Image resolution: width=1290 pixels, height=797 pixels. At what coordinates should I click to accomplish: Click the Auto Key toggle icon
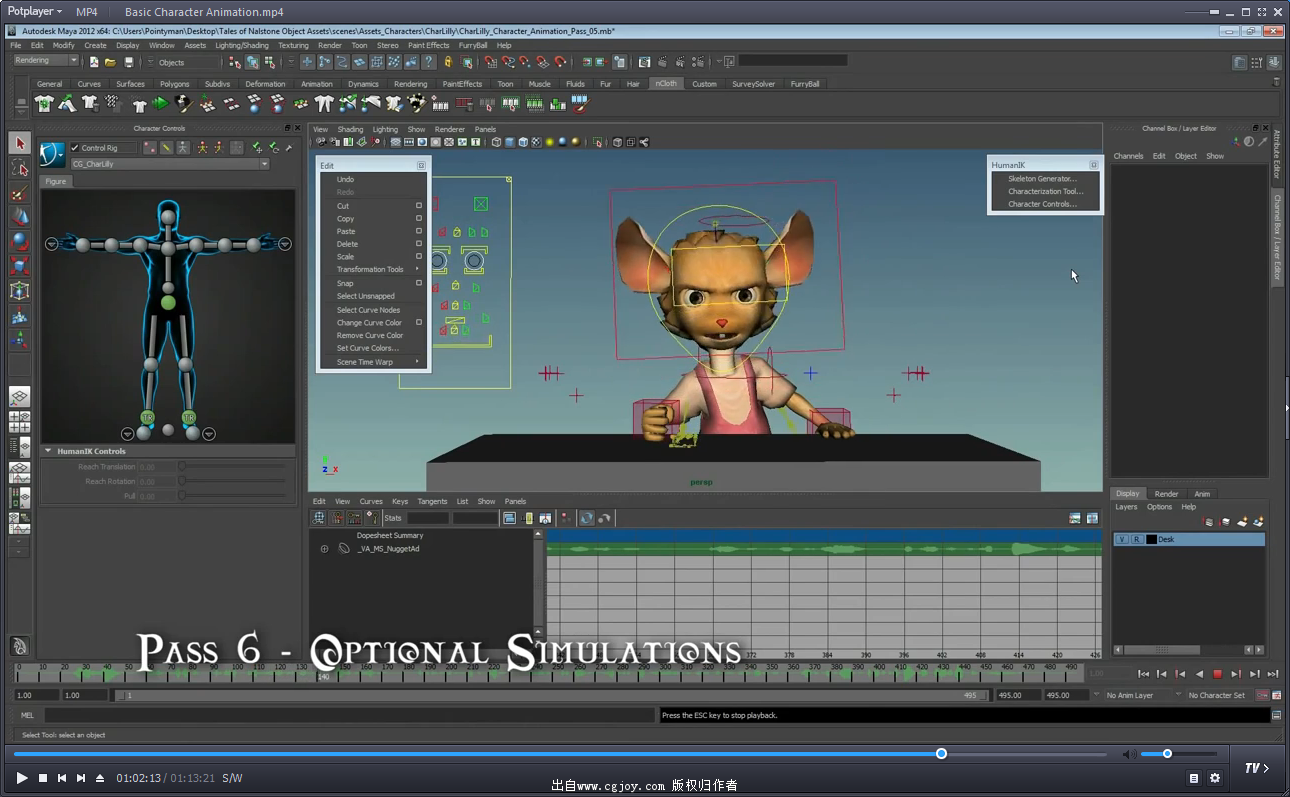point(1262,695)
